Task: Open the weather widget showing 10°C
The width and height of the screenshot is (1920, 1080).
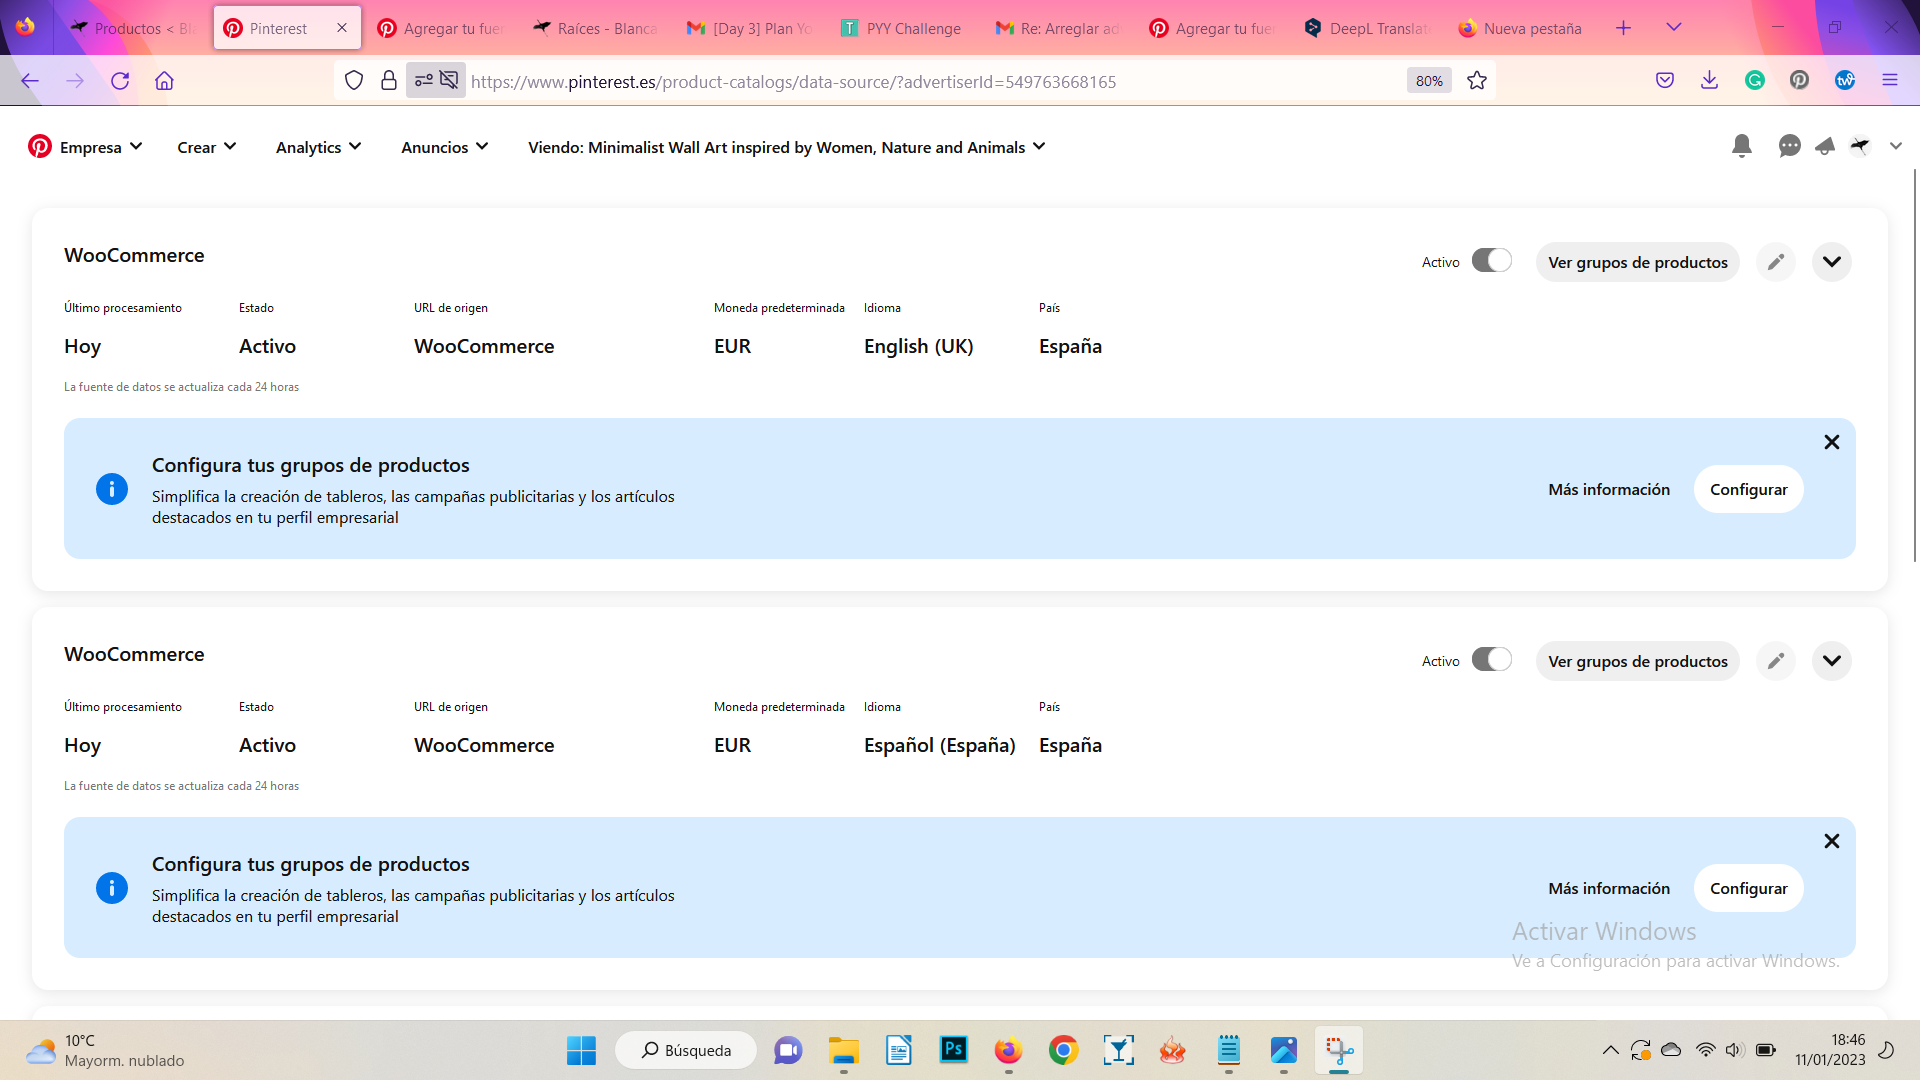Action: click(105, 1050)
